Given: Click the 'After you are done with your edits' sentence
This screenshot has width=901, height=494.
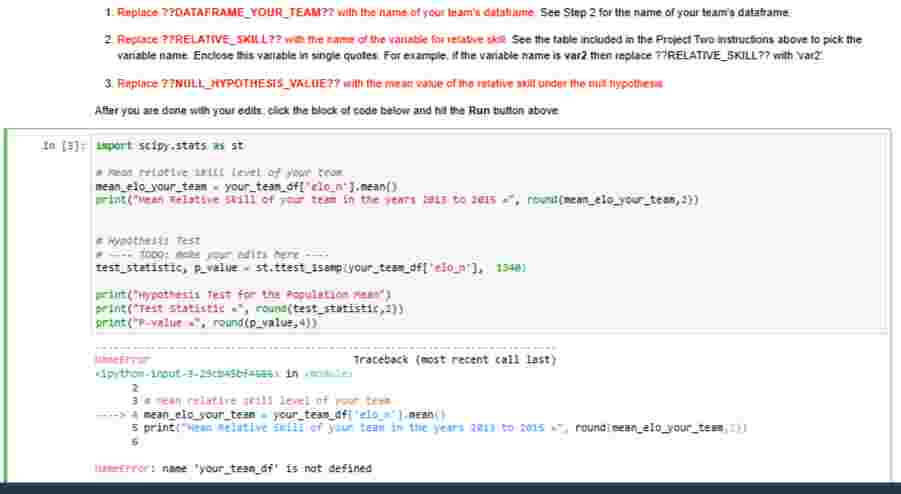Looking at the screenshot, I should [326, 110].
